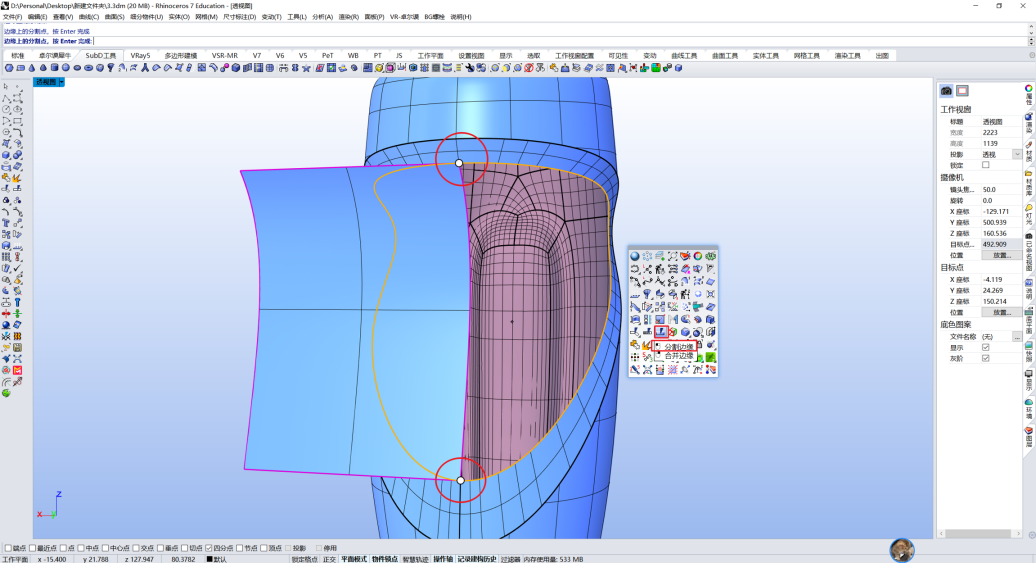Screen dimensions: 1036x563
Task: Click the command history scroll down arrow
Action: point(1031,33)
